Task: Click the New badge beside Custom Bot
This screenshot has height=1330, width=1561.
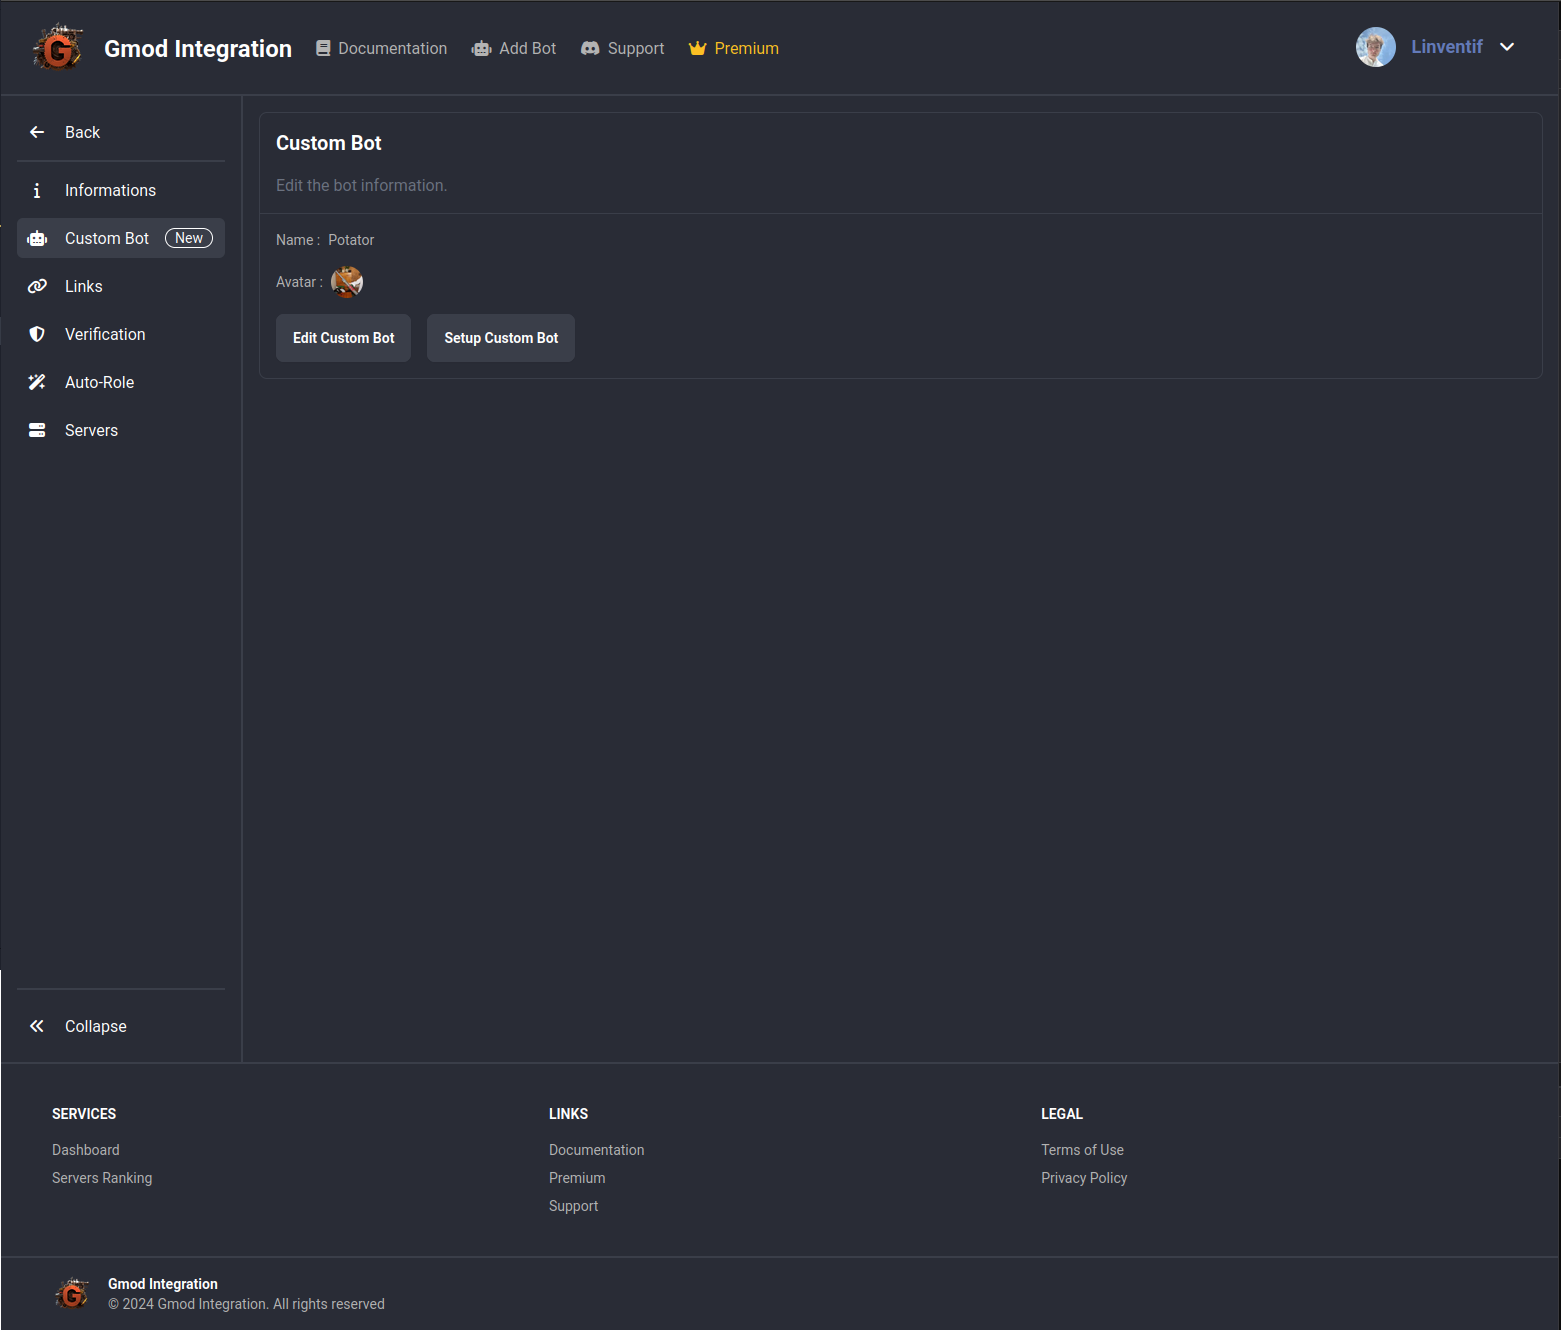Action: point(189,238)
